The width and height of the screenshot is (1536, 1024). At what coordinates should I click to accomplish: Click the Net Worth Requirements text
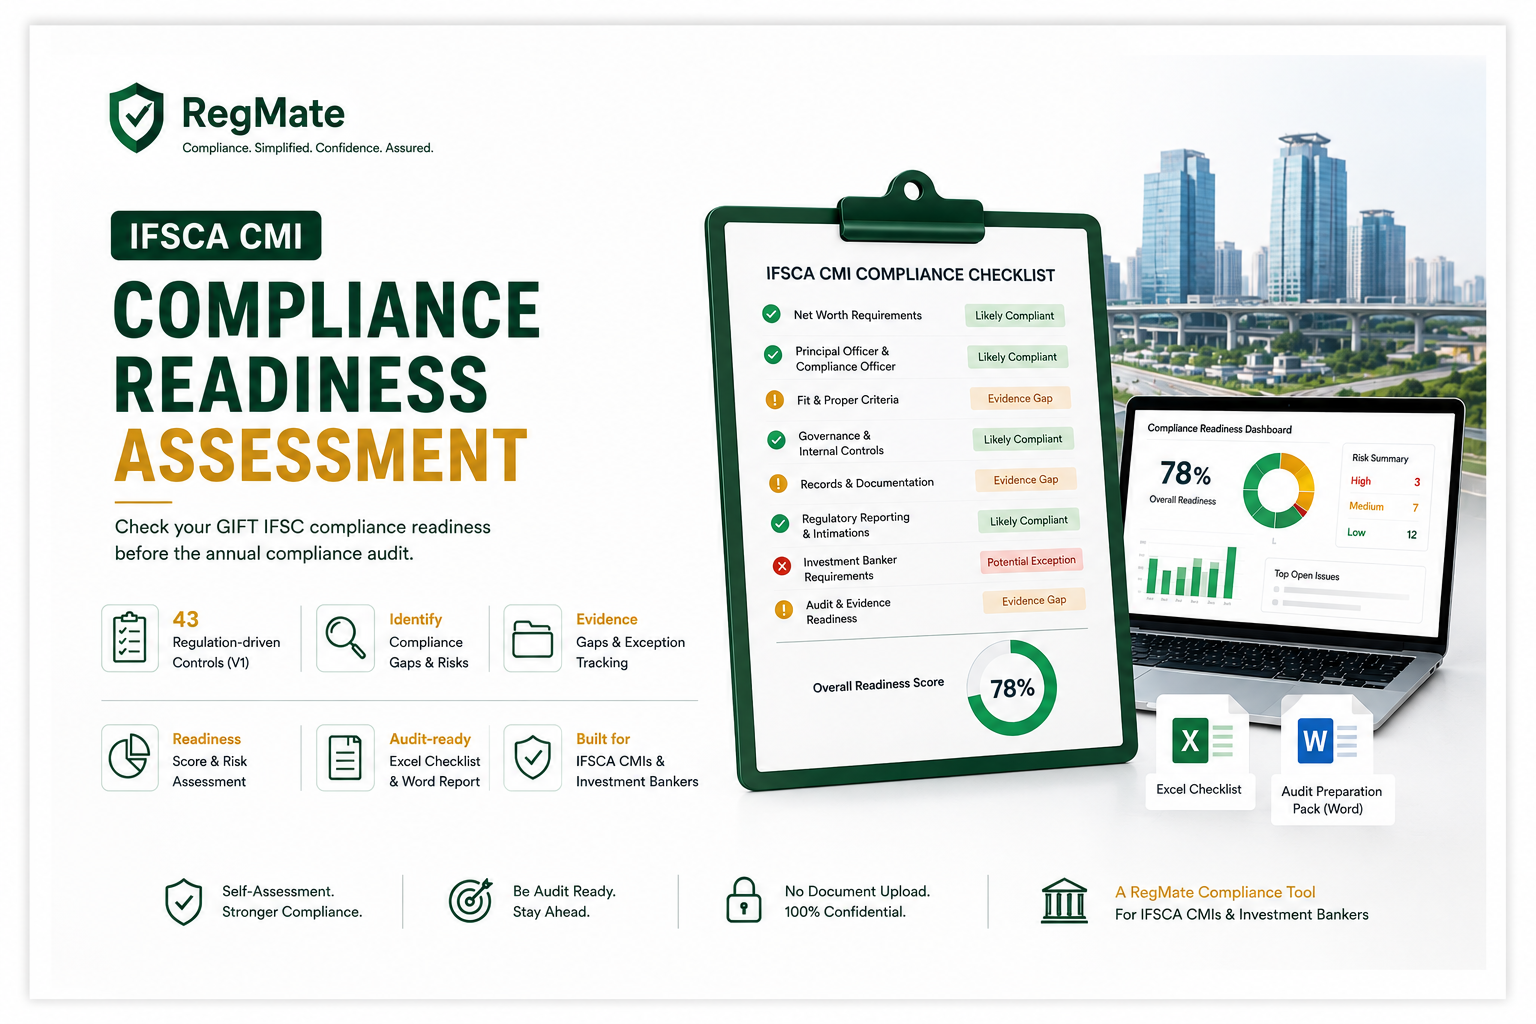coord(858,315)
